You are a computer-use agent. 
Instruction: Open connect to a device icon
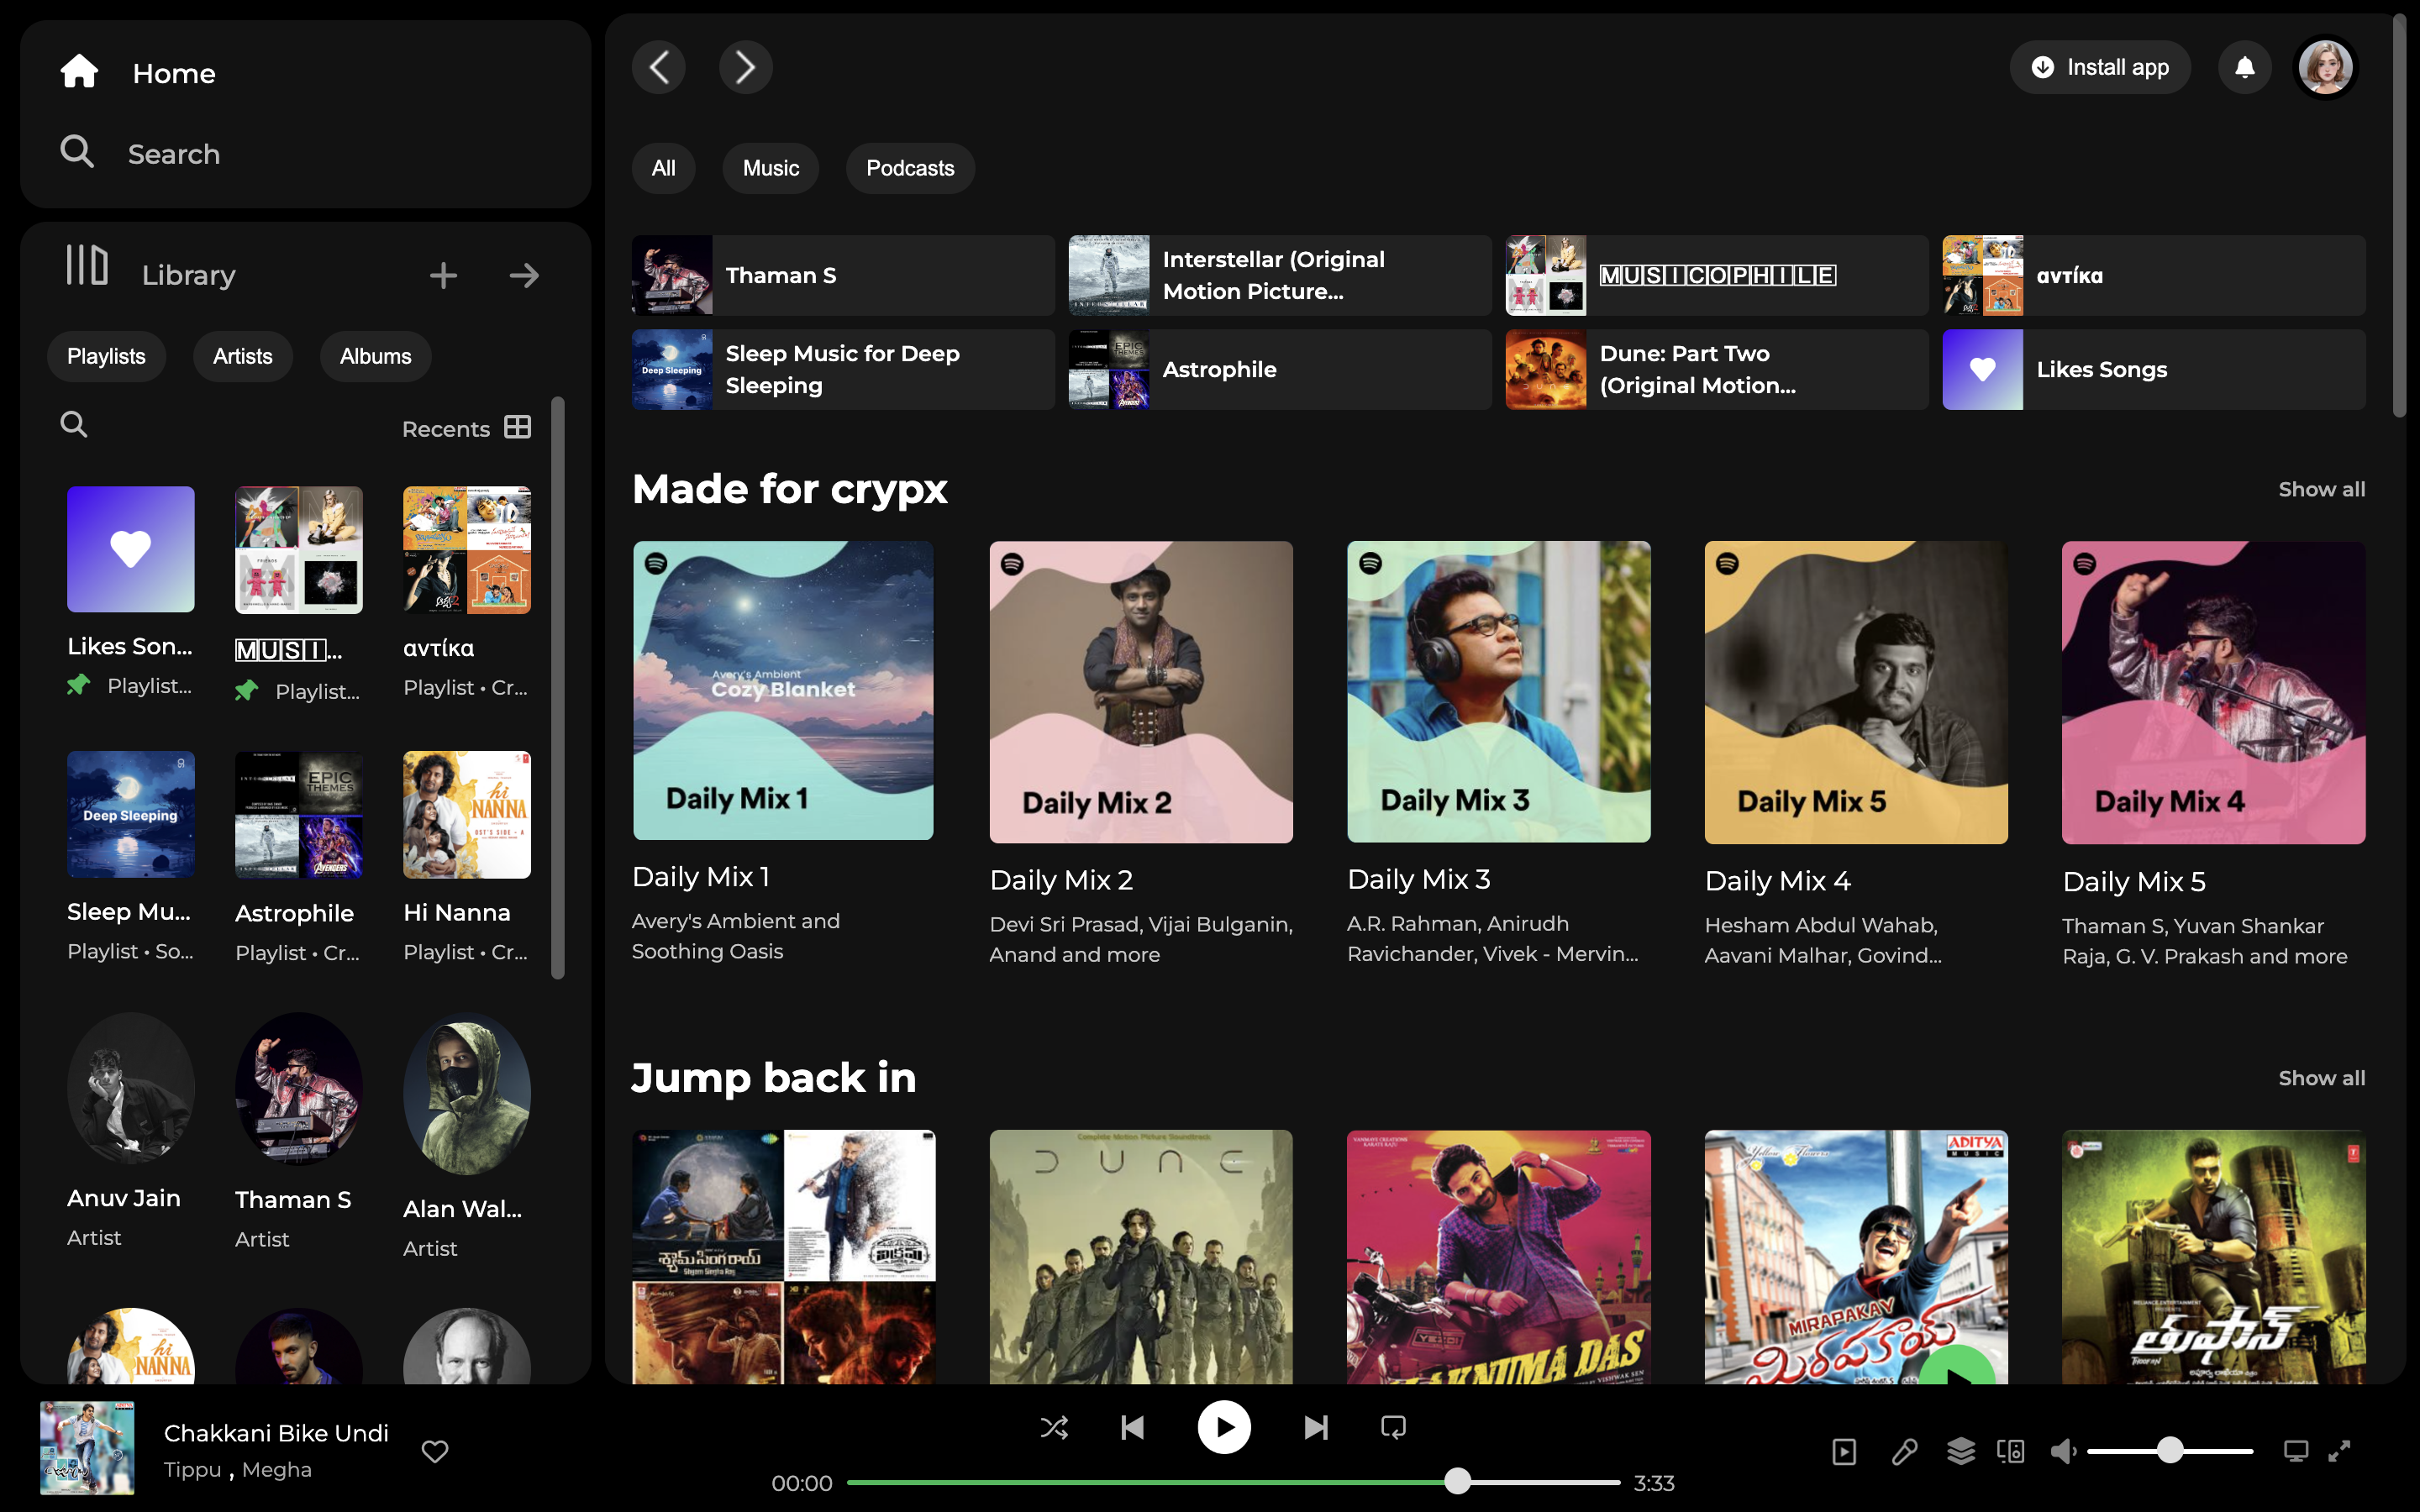(x=2011, y=1451)
